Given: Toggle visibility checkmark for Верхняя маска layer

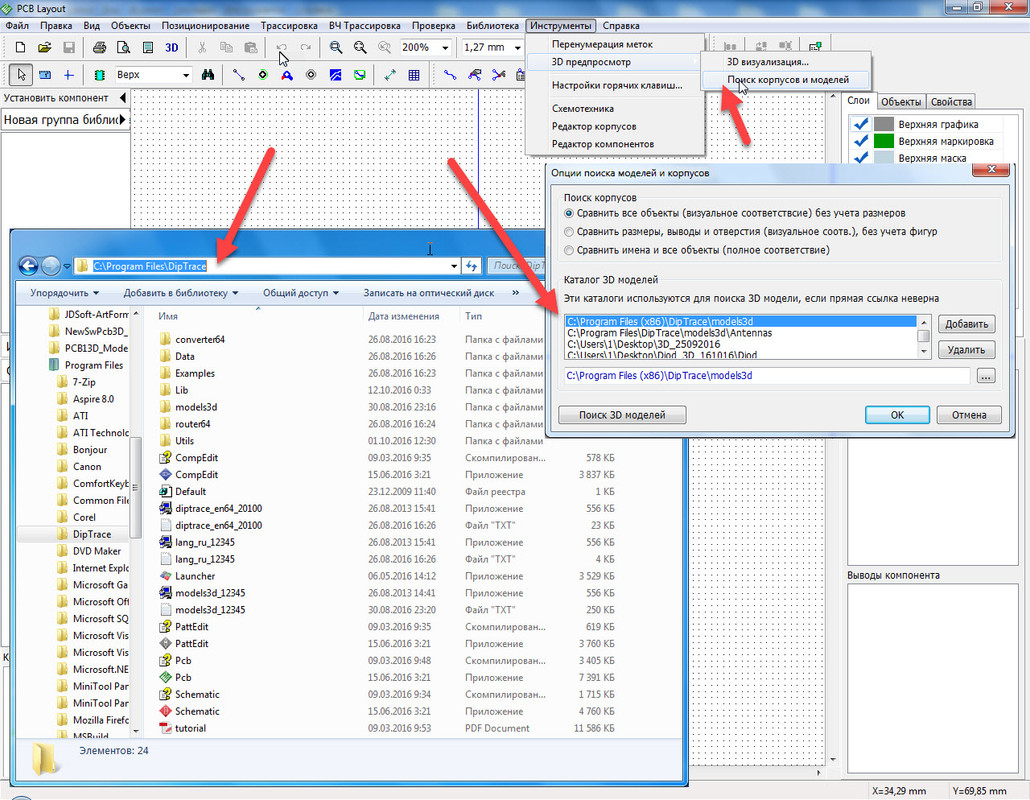Looking at the screenshot, I should click(x=859, y=158).
